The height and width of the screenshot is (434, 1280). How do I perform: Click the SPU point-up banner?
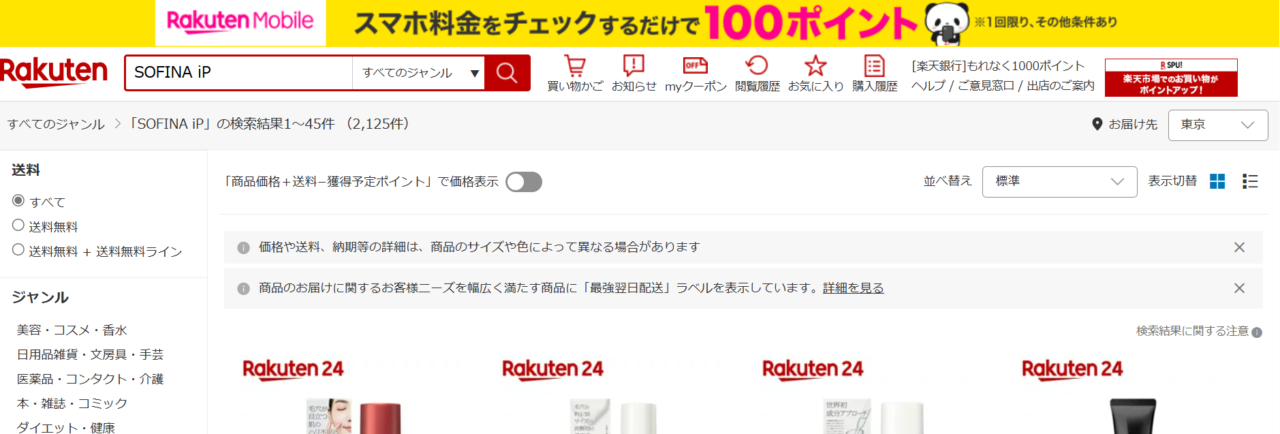point(1171,77)
